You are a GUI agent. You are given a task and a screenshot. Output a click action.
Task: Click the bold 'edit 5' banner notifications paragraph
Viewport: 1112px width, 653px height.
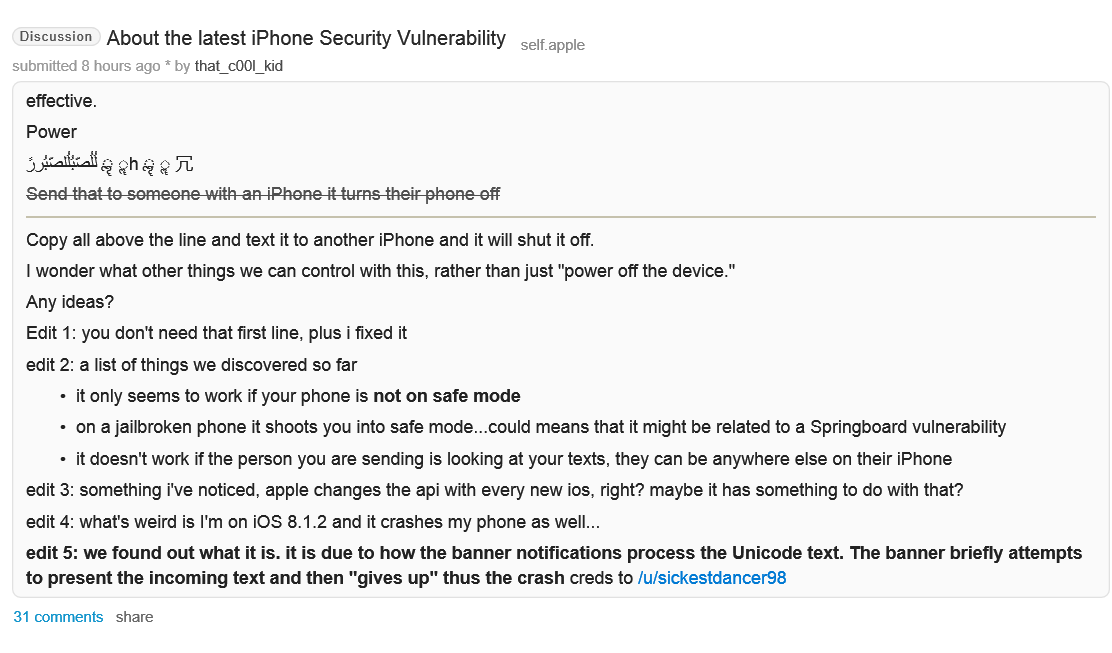click(554, 565)
